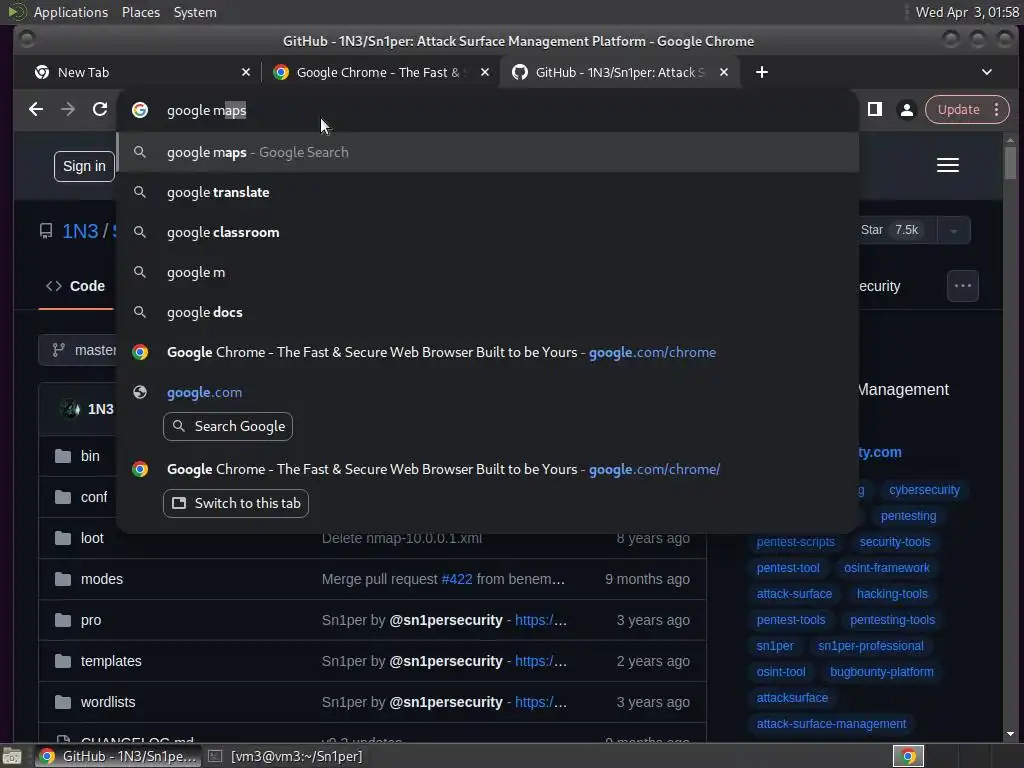1024x768 pixels.
Task: Open the conf folder
Action: 93,497
